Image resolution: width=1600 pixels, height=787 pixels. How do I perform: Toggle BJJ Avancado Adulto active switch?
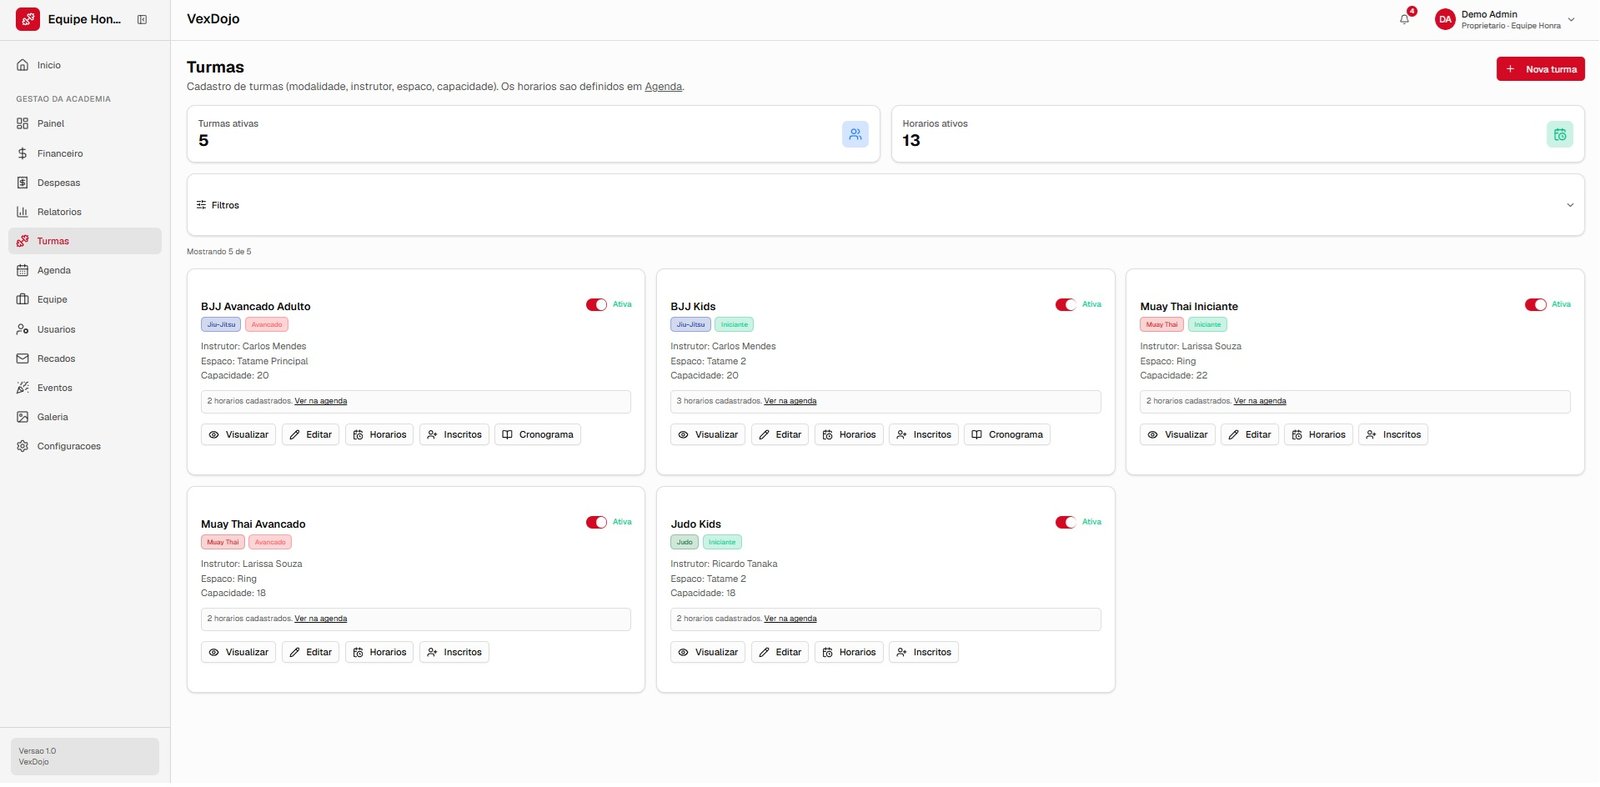(x=596, y=305)
